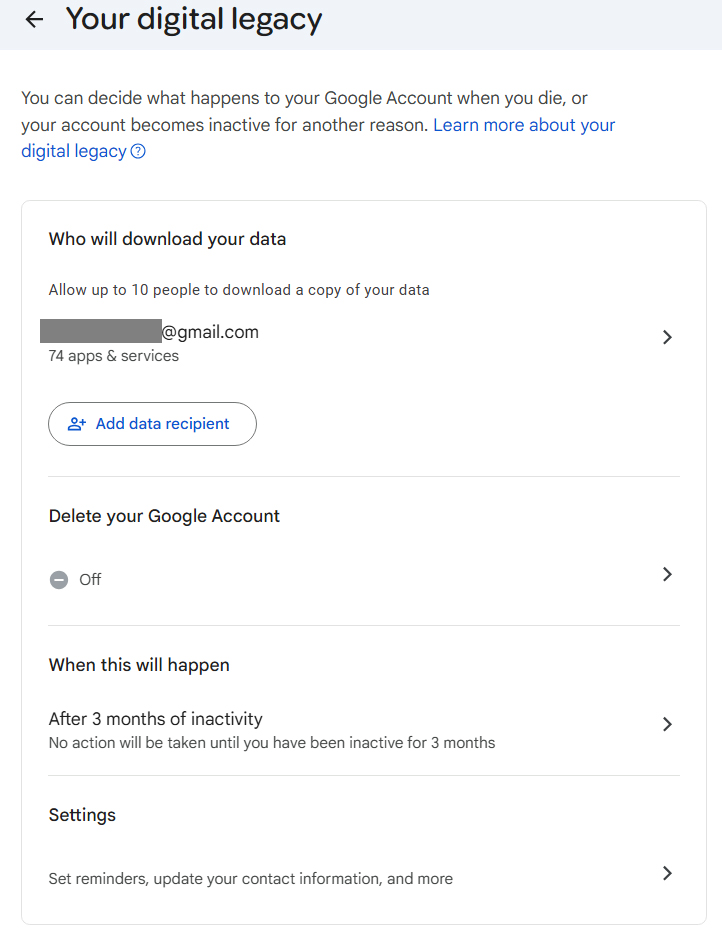The image size is (722, 938).
Task: Select the After 3 months of inactivity option
Action: (155, 719)
